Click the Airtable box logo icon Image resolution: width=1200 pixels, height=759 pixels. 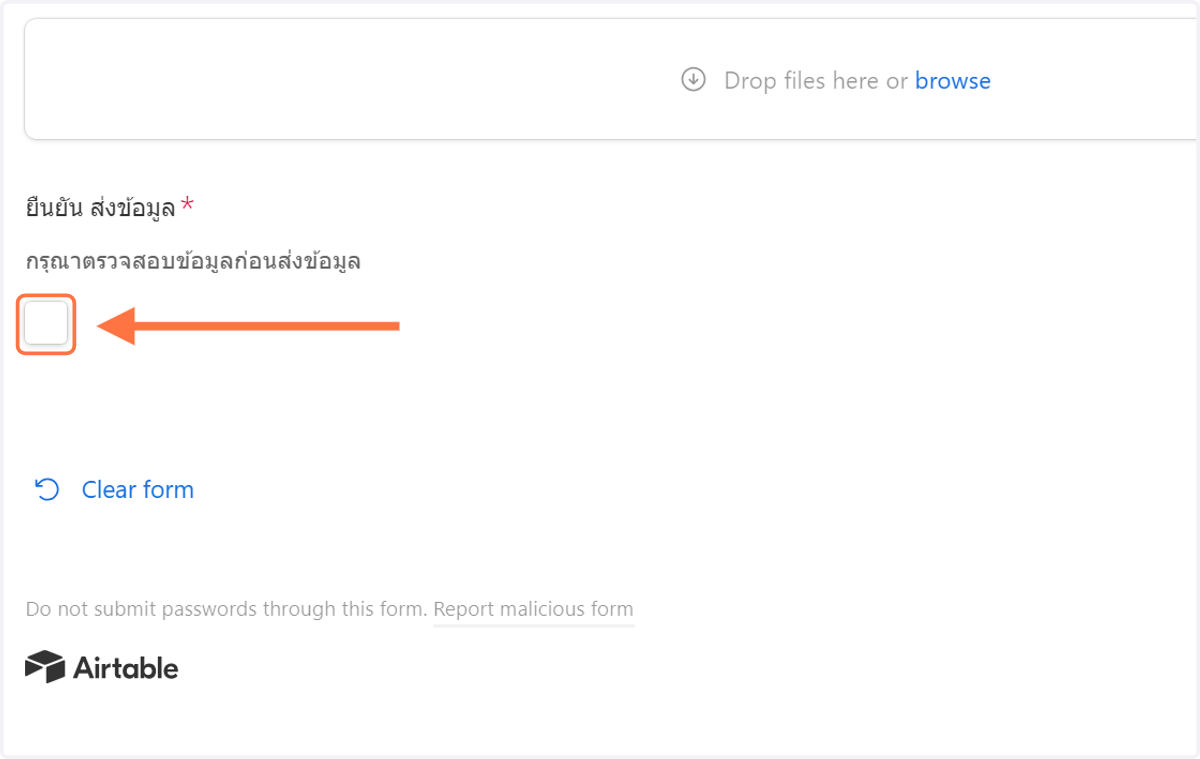[x=45, y=667]
